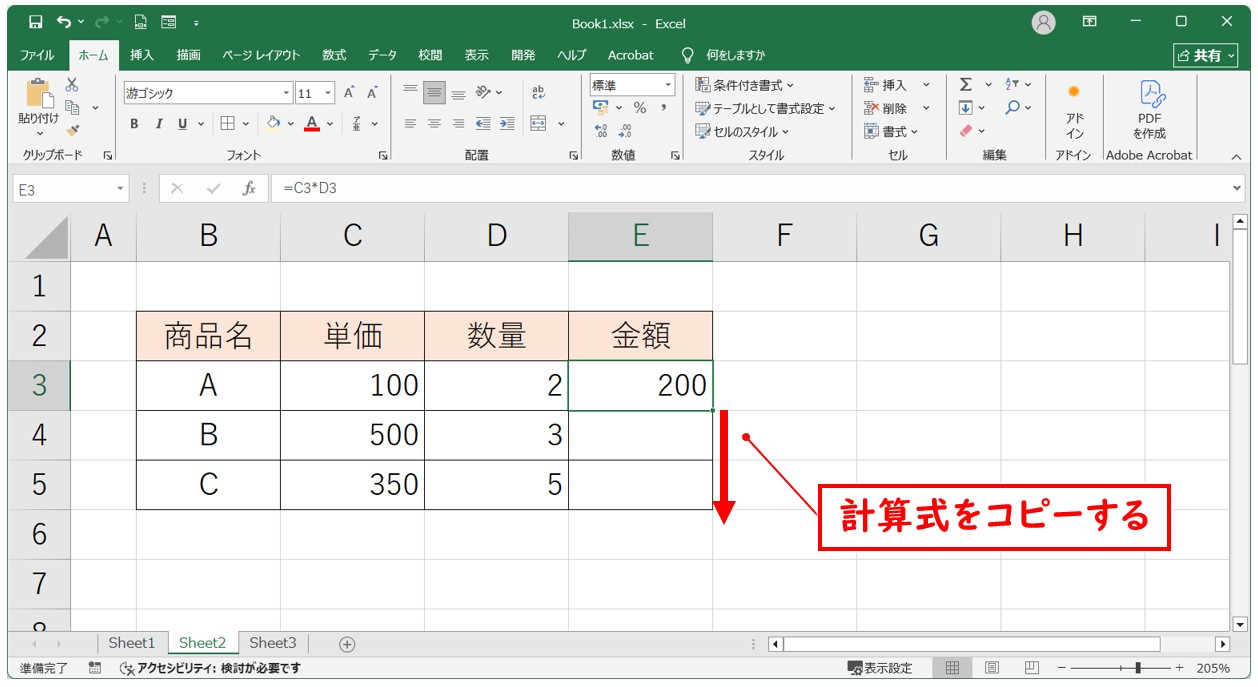Click the 共有 button

click(x=1205, y=55)
